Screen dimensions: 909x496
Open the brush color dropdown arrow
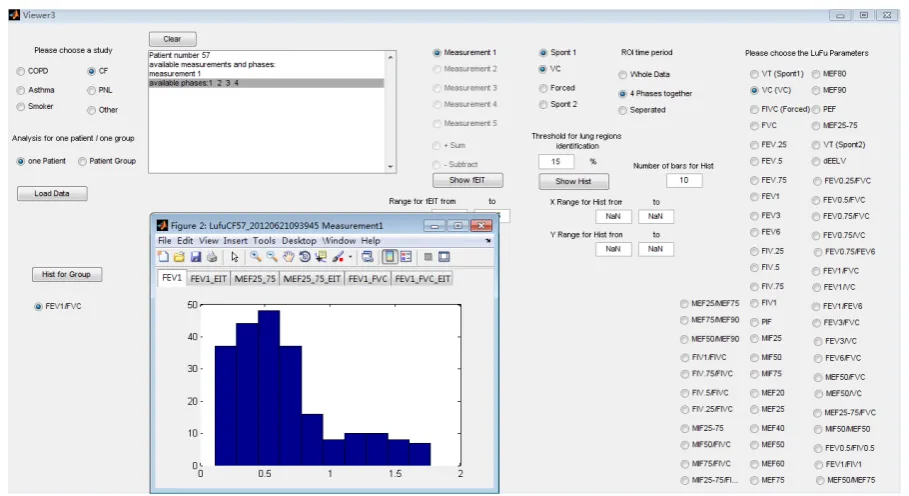coord(350,257)
